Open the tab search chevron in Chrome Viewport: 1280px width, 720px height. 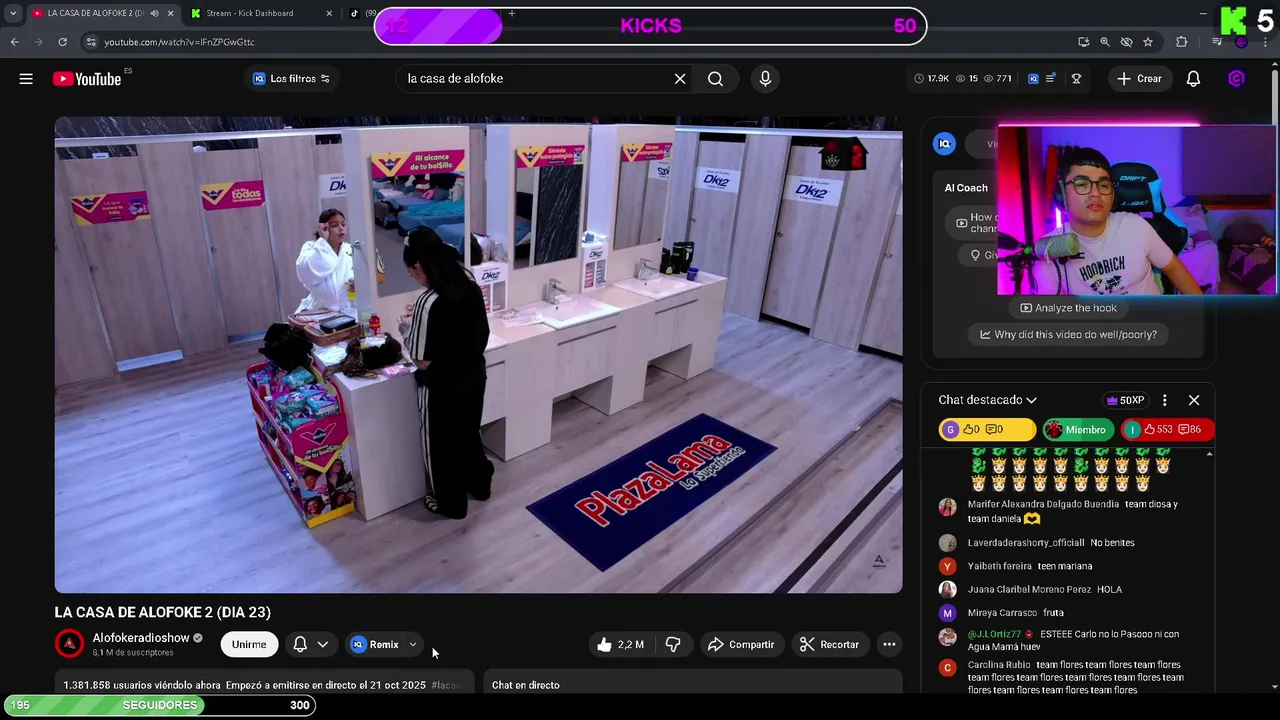[x=13, y=13]
